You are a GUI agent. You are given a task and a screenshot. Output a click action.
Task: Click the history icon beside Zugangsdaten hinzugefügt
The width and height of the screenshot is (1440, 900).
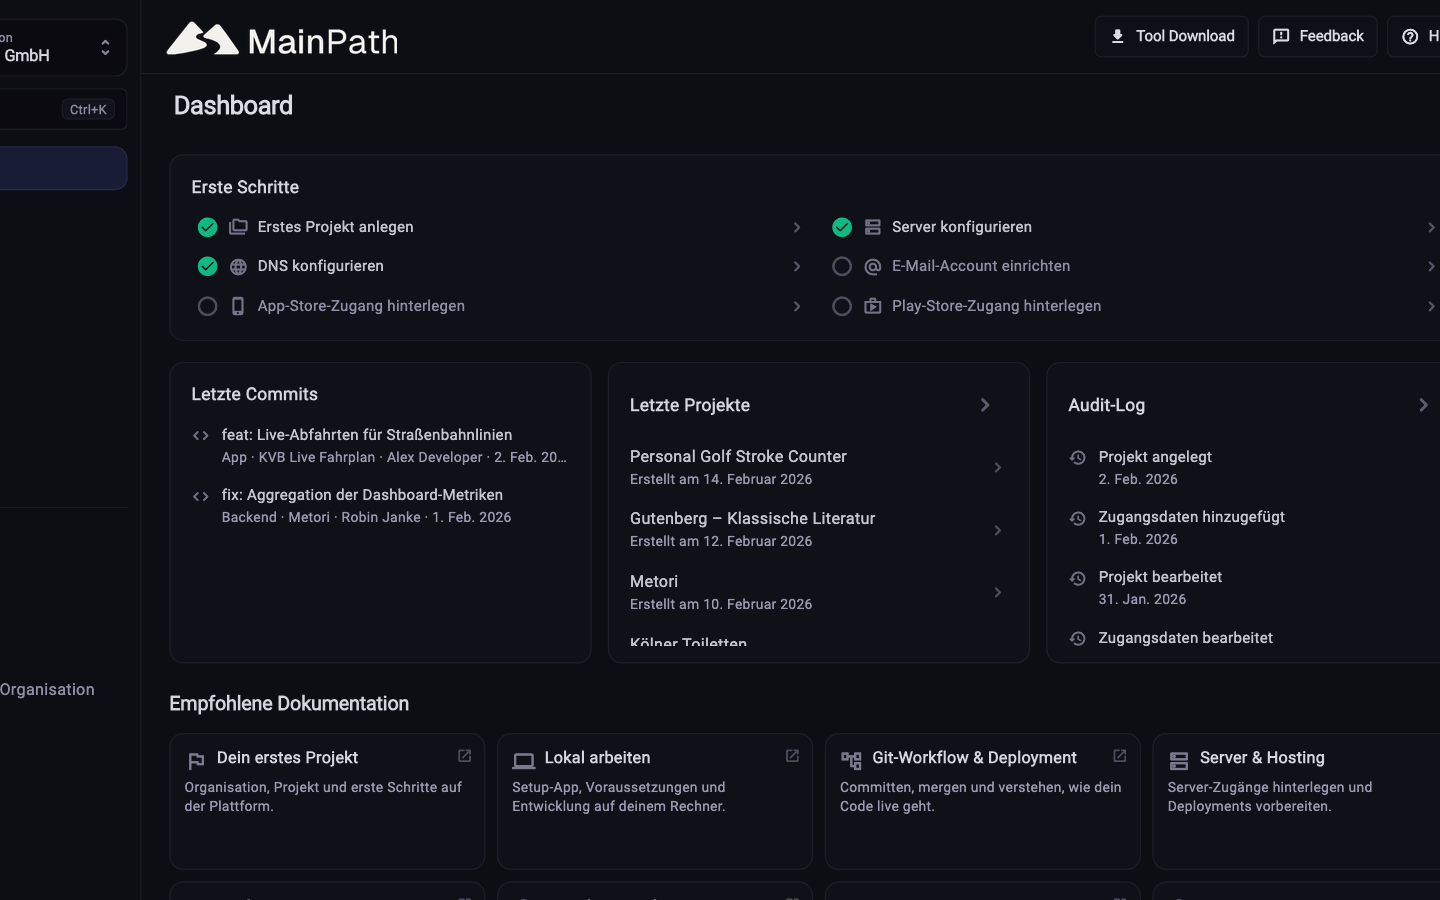(1078, 518)
